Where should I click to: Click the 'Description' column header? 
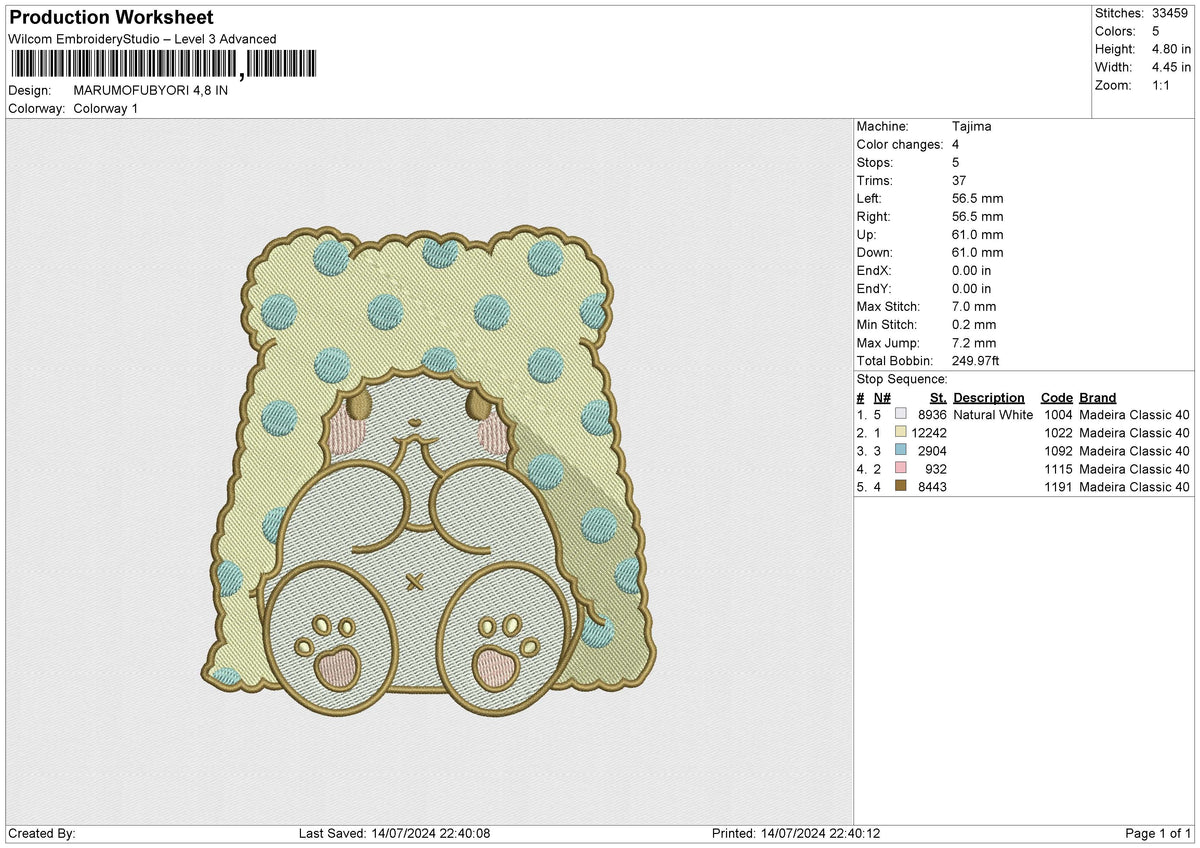[989, 398]
